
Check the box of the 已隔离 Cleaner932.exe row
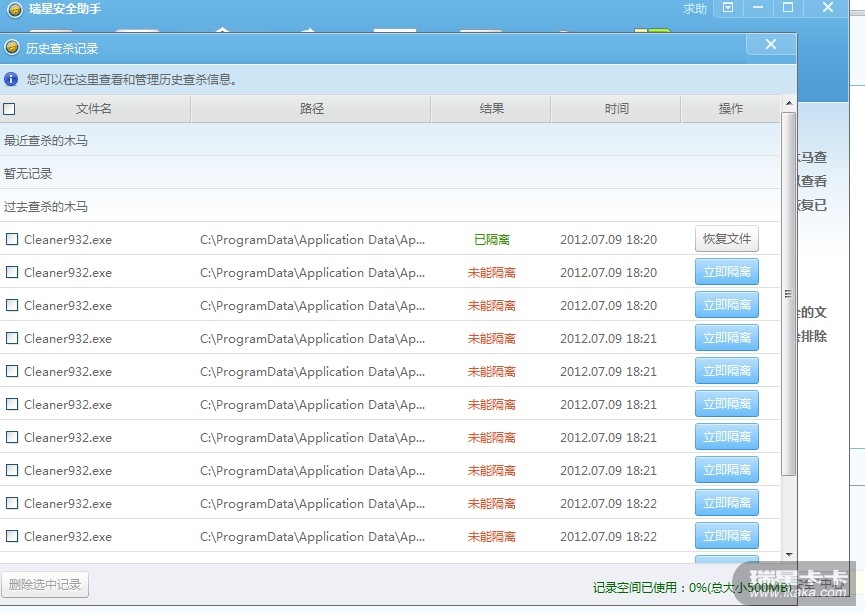[x=12, y=239]
